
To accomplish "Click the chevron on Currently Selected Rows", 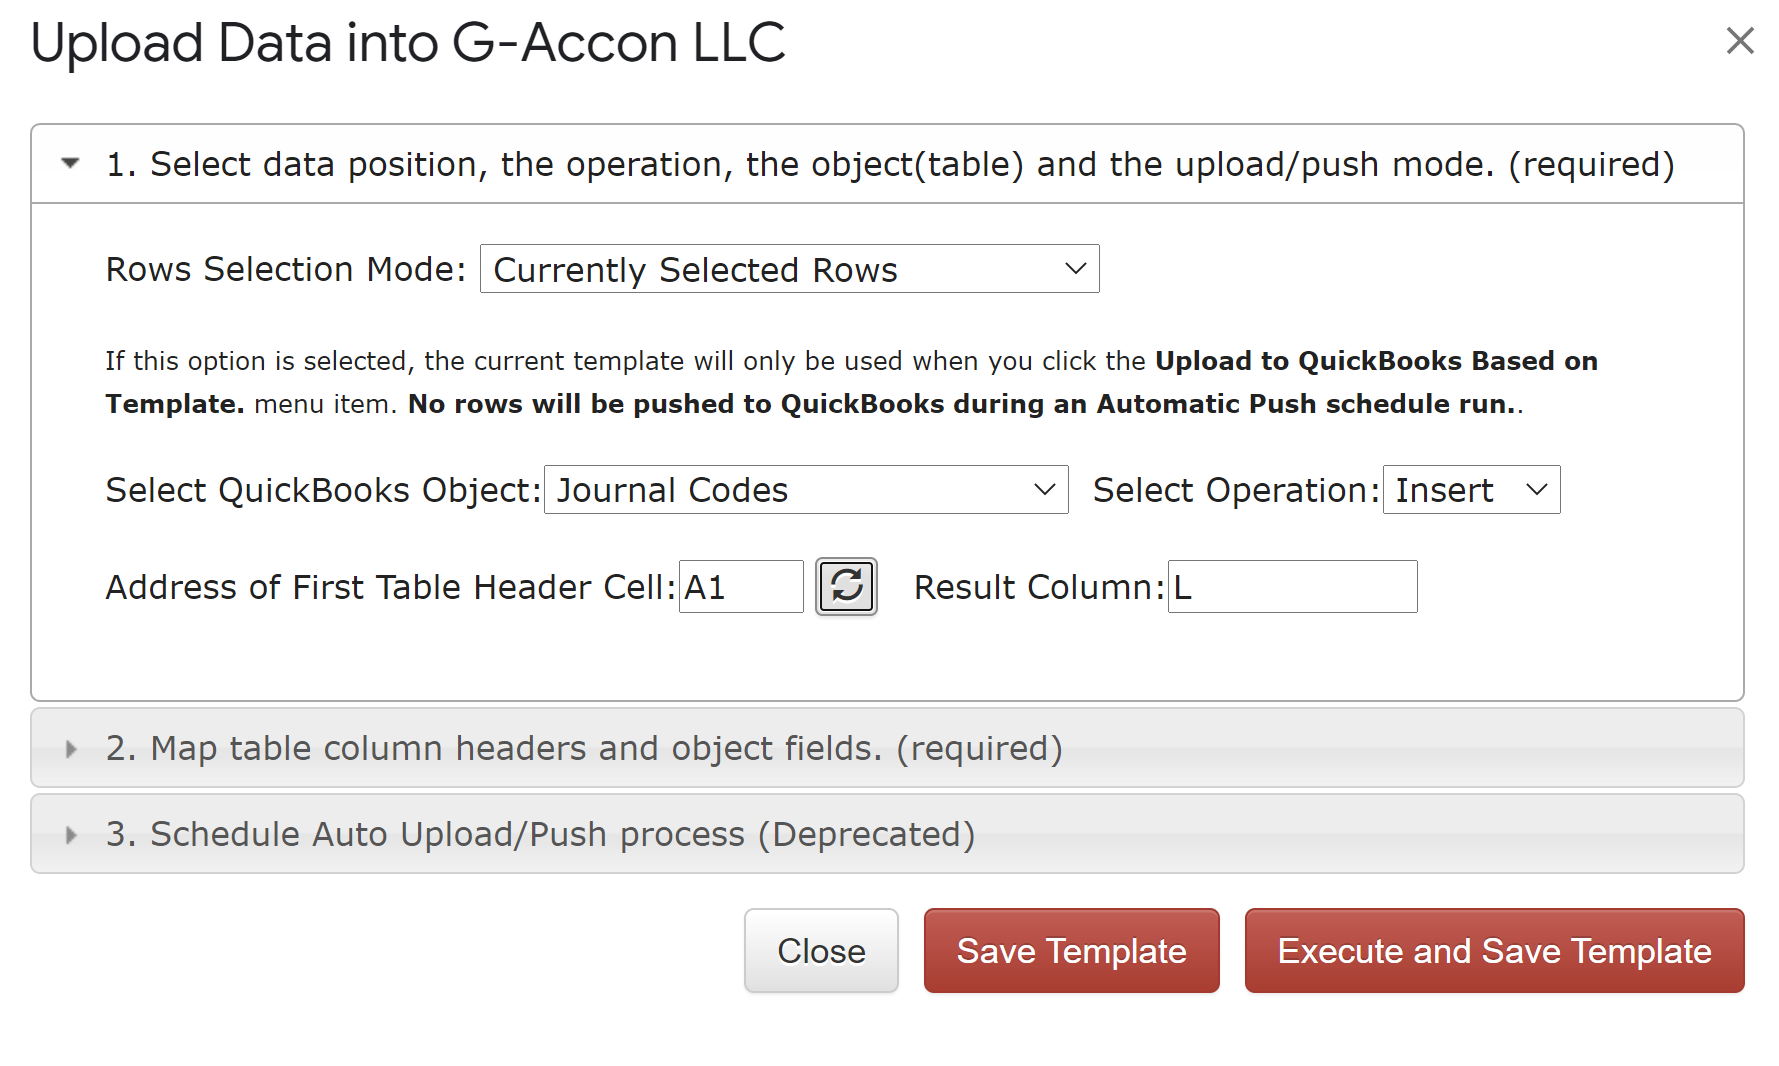I will tap(1075, 269).
